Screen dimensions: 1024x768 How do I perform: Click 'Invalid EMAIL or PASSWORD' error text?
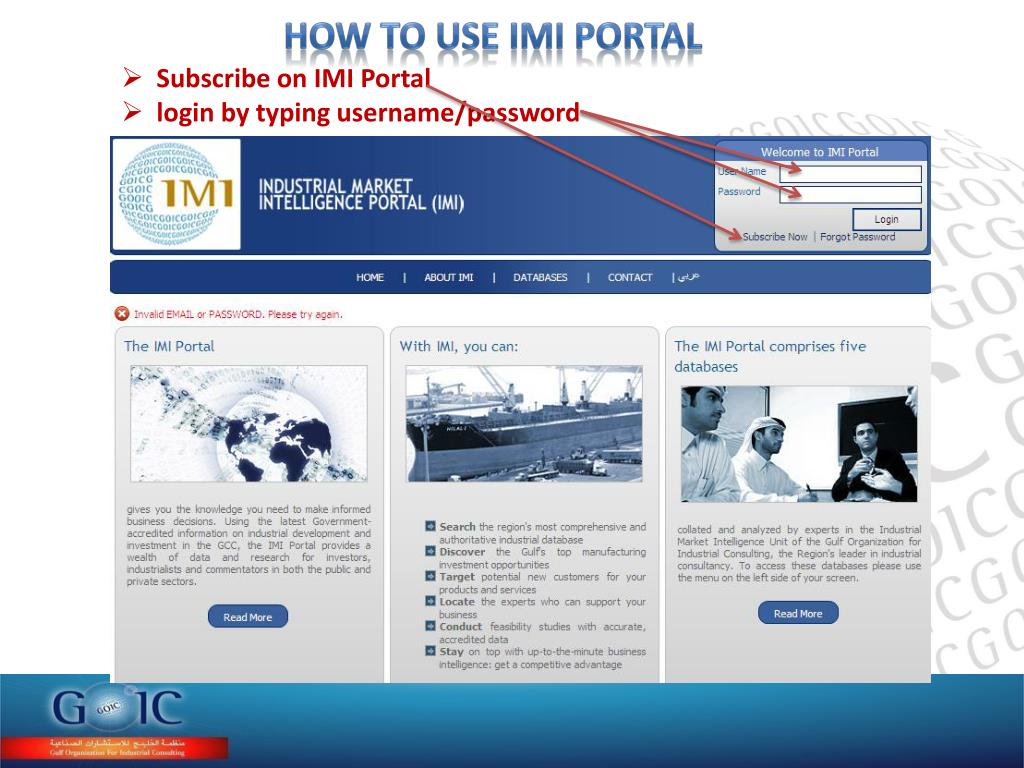(238, 314)
